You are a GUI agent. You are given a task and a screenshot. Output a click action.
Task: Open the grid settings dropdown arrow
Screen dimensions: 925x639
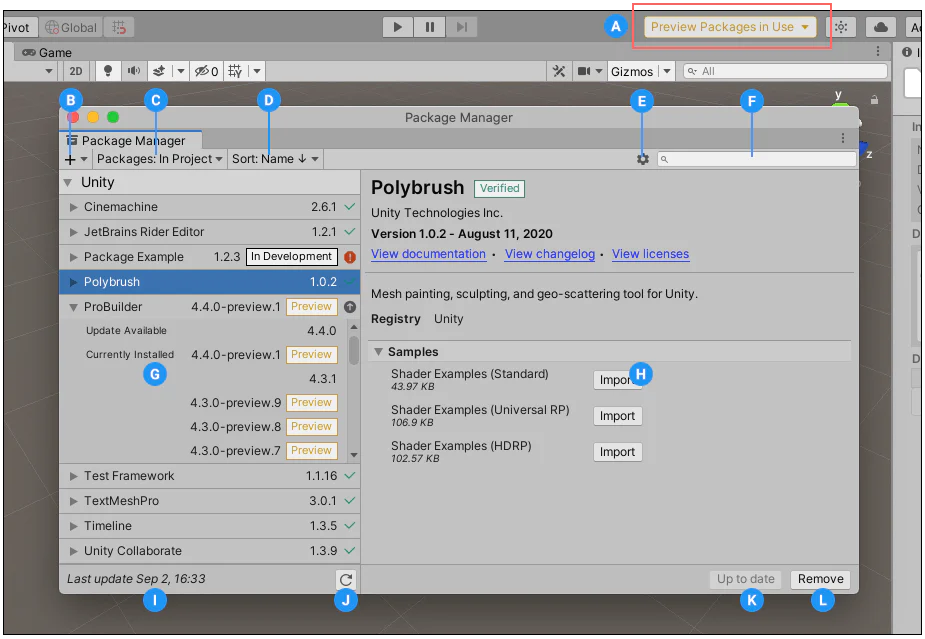[x=257, y=71]
